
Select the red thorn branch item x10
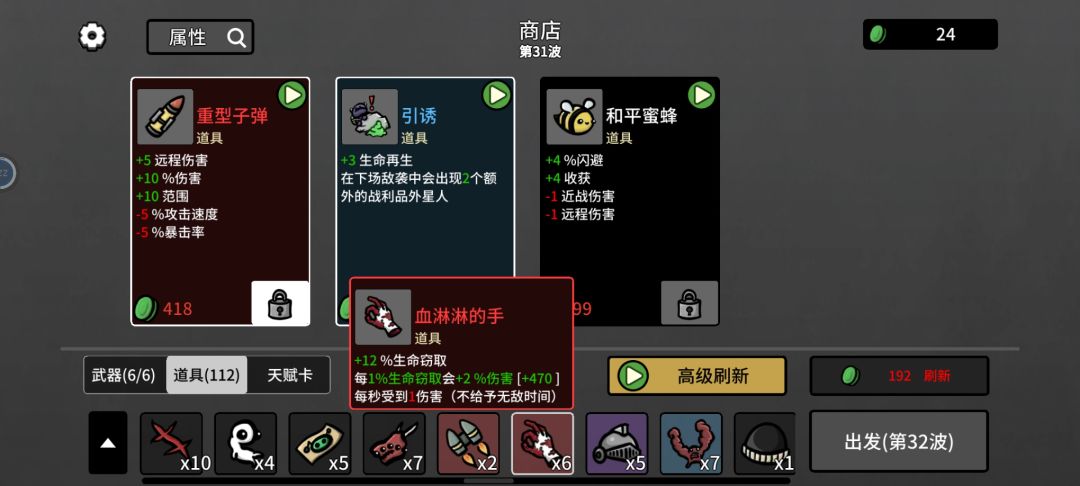172,443
